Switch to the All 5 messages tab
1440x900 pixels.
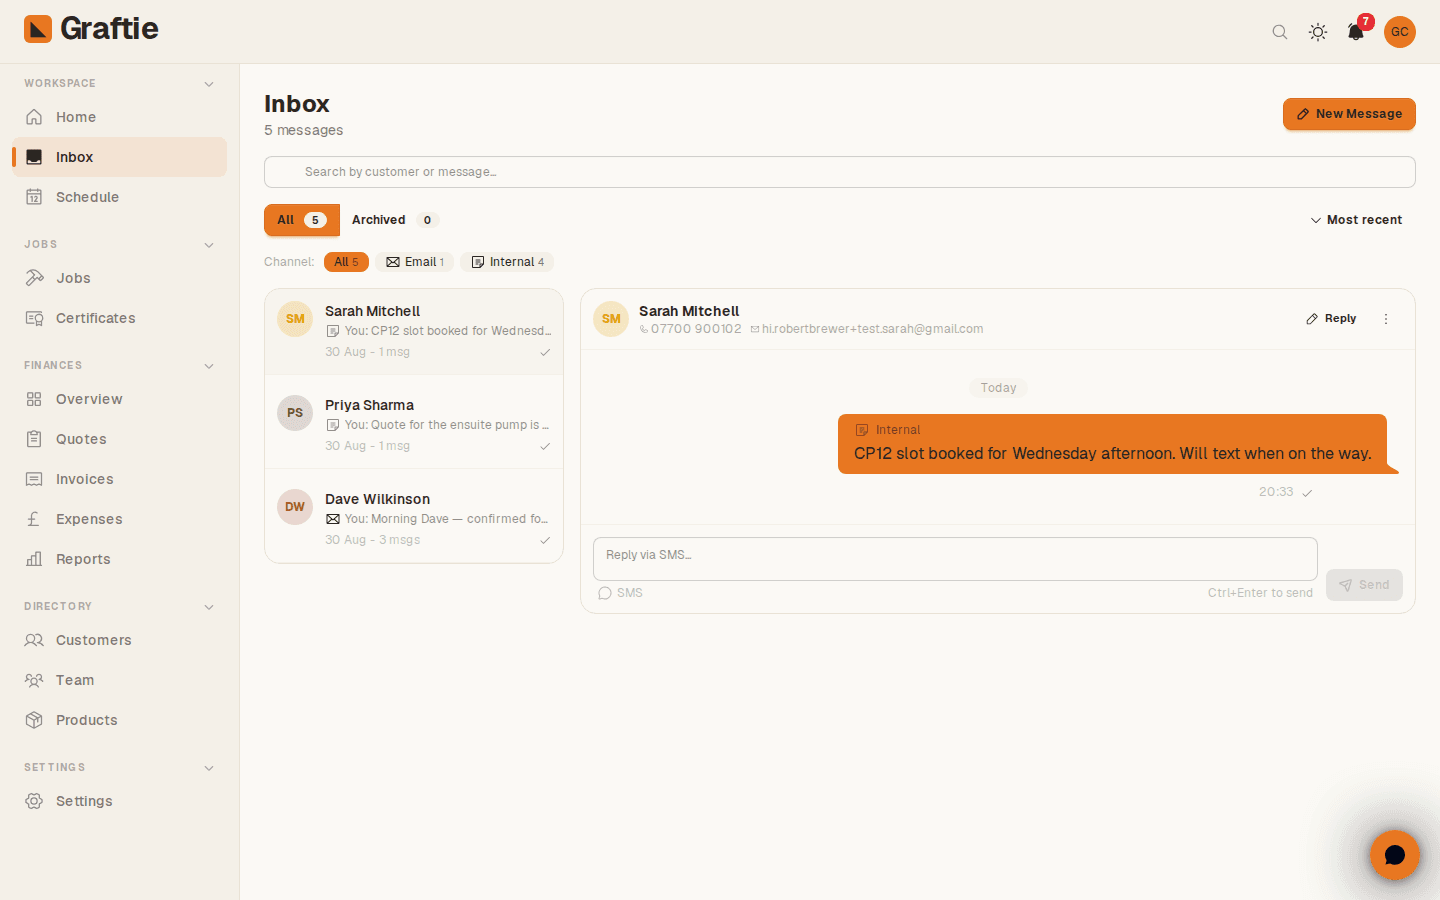tap(302, 220)
